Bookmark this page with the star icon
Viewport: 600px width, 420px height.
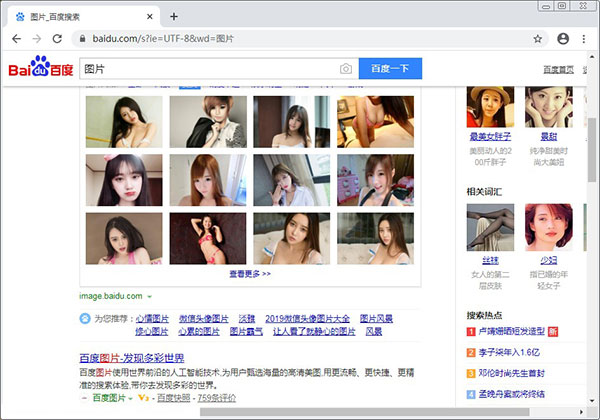click(538, 39)
